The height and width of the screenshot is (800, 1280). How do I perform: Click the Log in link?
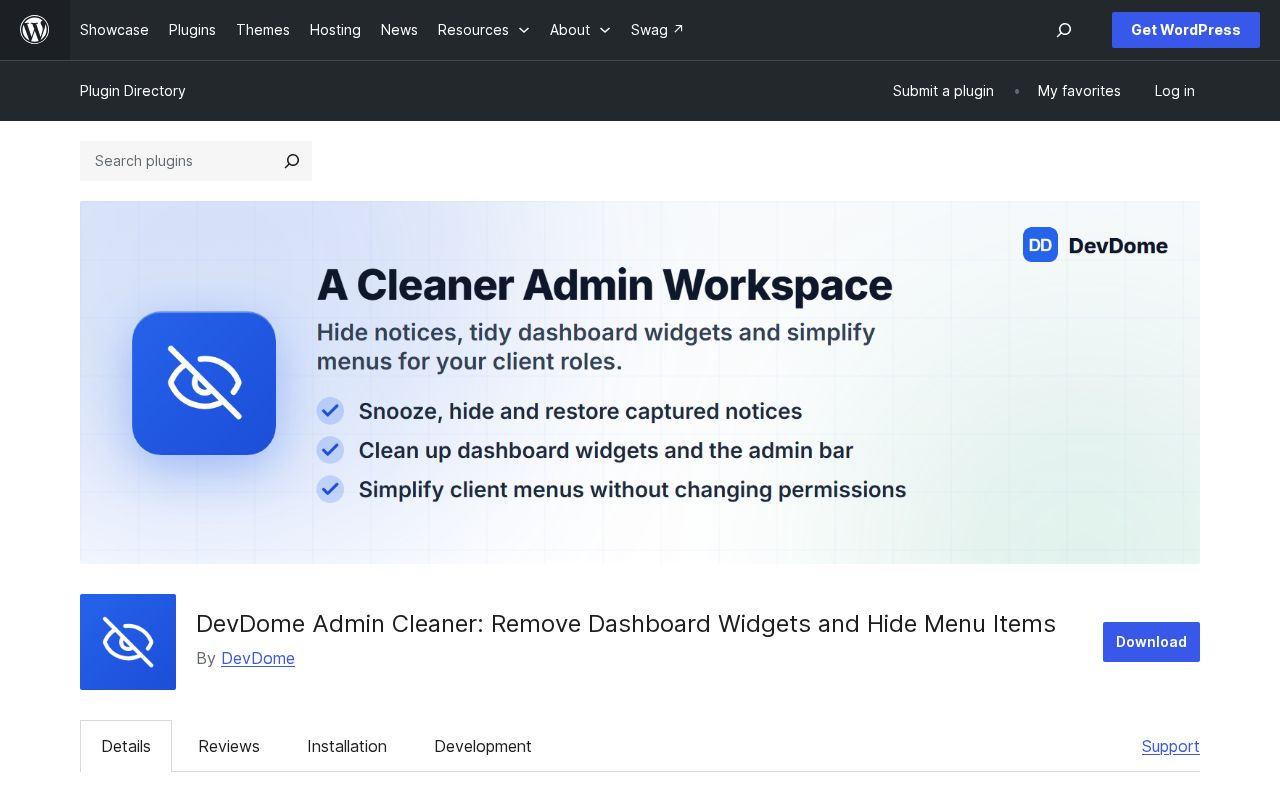(x=1174, y=91)
